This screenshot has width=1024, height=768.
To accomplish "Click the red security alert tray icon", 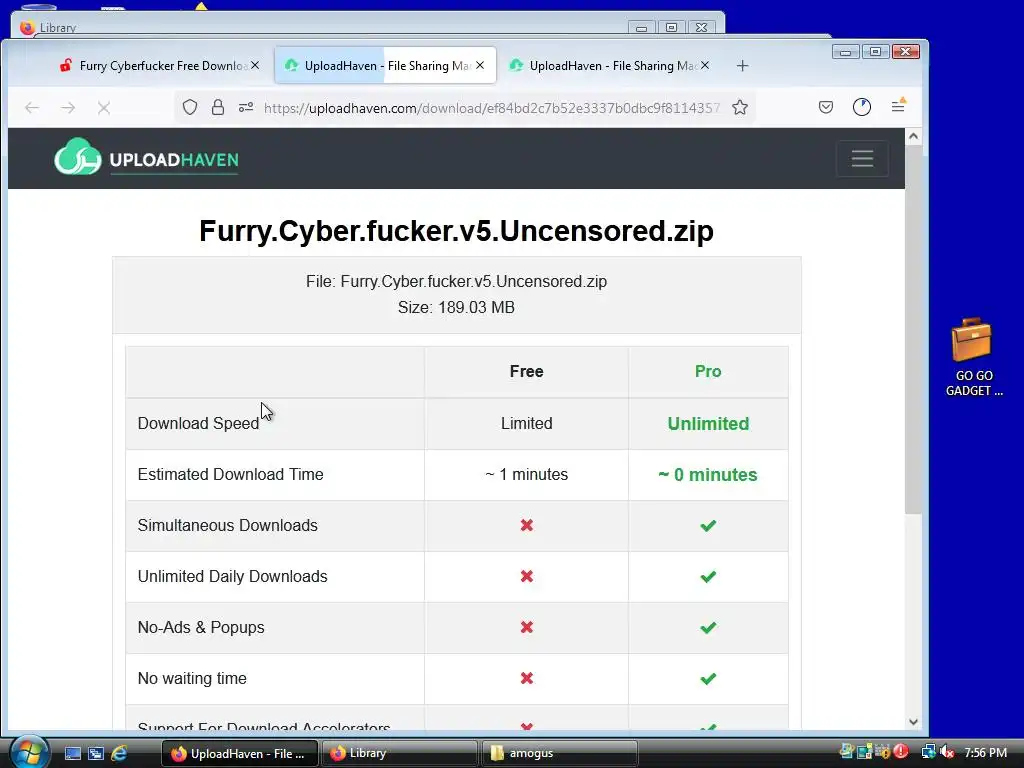I will tap(901, 752).
